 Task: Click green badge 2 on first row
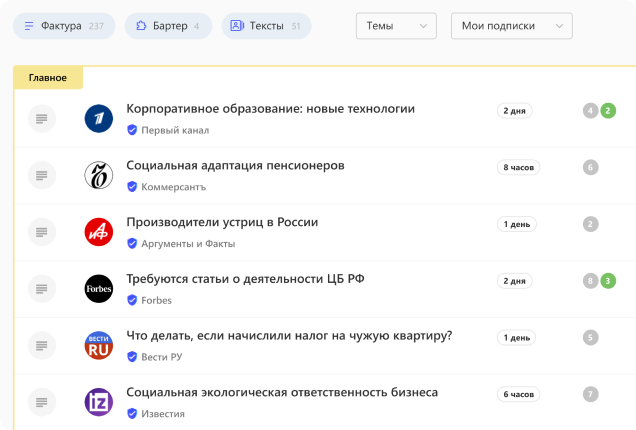[608, 111]
